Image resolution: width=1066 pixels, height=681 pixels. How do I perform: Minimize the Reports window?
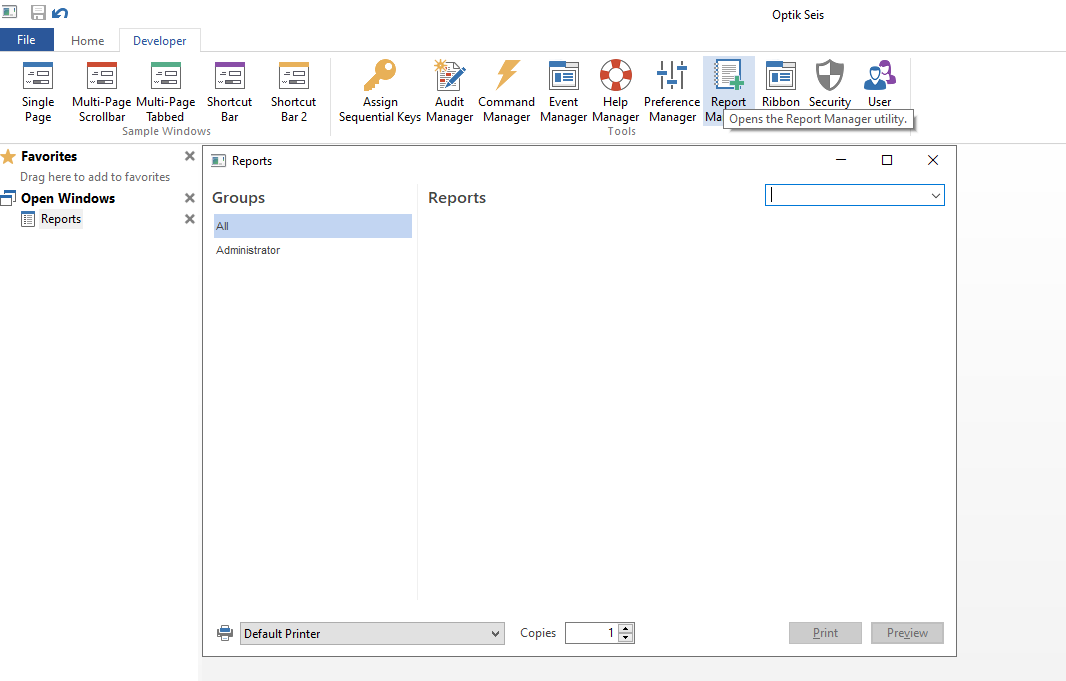tap(841, 160)
